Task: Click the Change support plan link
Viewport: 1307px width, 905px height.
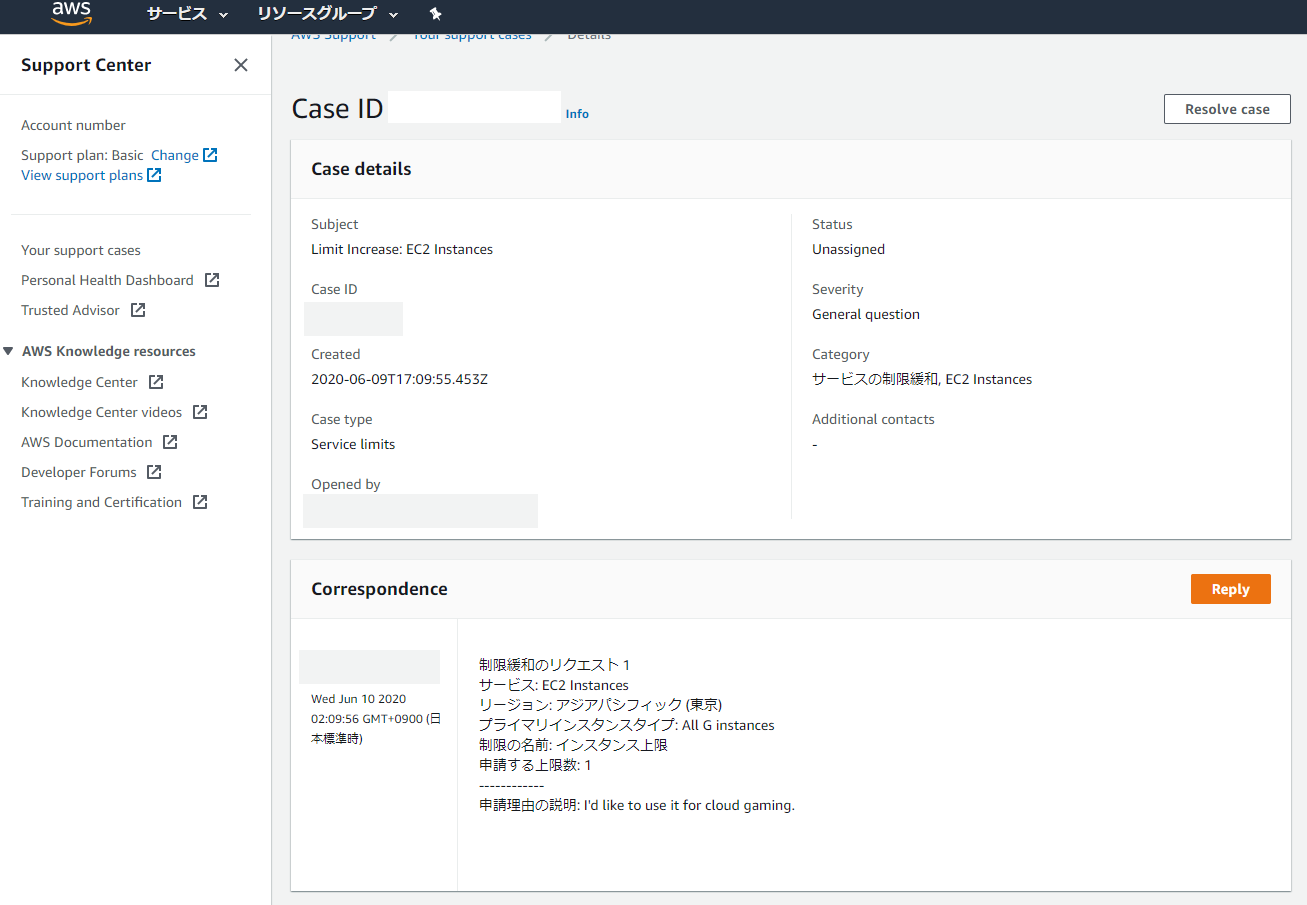Action: [x=175, y=155]
